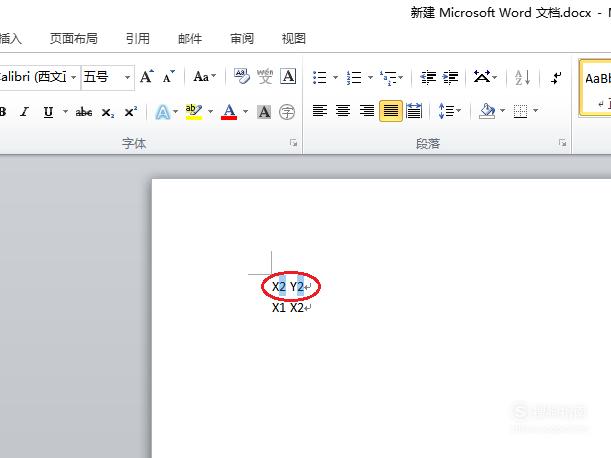The height and width of the screenshot is (458, 611).
Task: Click in the X1 X2 text line
Action: (288, 308)
